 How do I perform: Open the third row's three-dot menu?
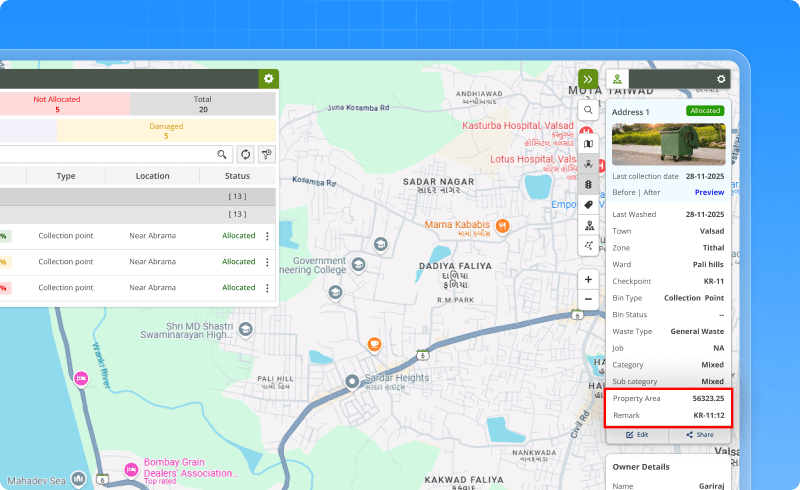pyautogui.click(x=267, y=288)
